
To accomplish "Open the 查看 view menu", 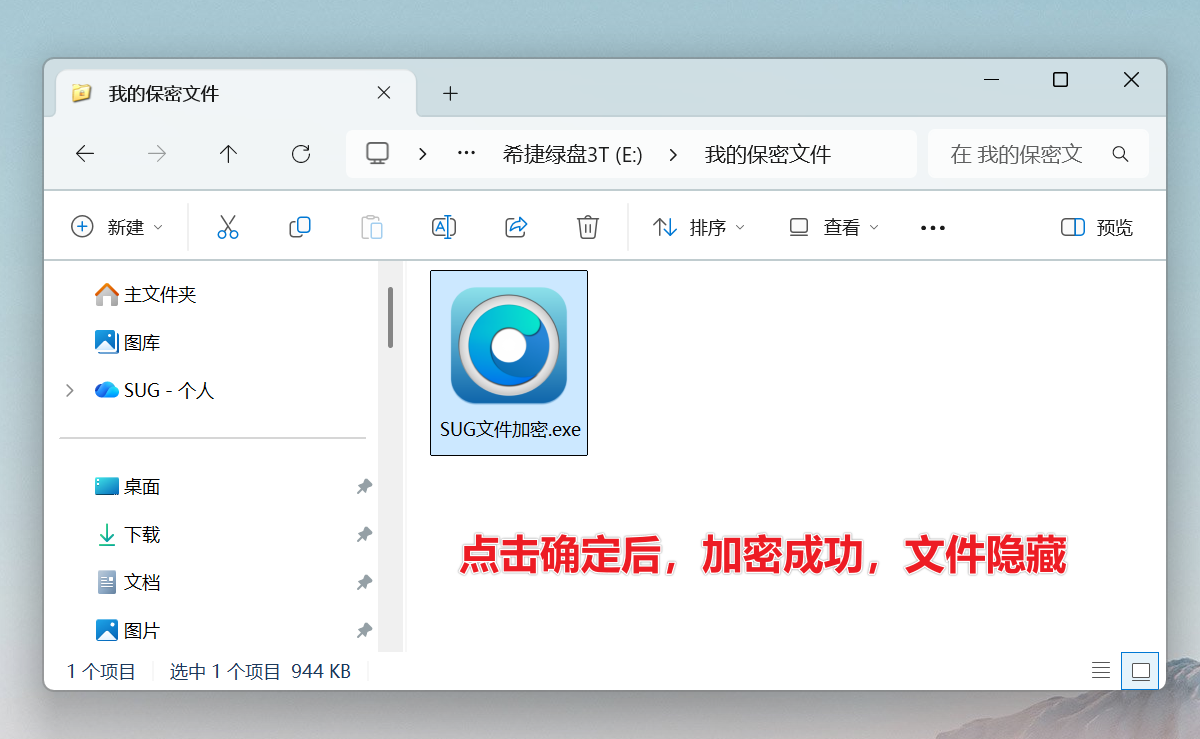I will (834, 227).
